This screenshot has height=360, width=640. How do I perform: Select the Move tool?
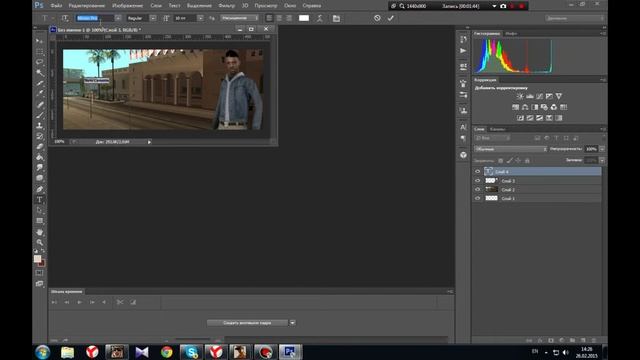point(40,41)
